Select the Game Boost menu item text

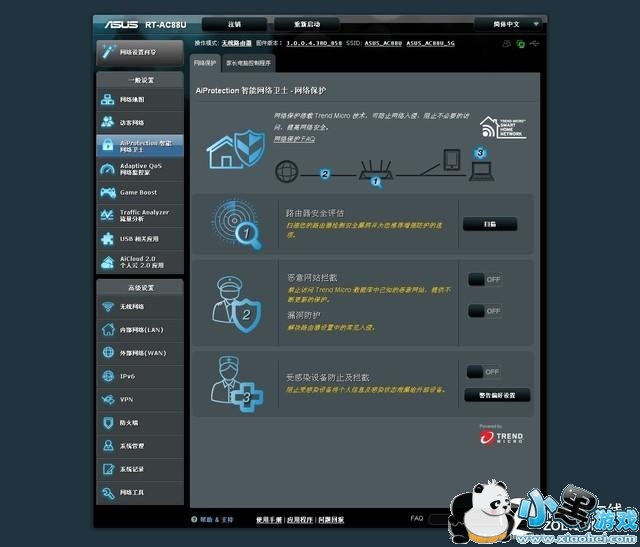[x=138, y=192]
